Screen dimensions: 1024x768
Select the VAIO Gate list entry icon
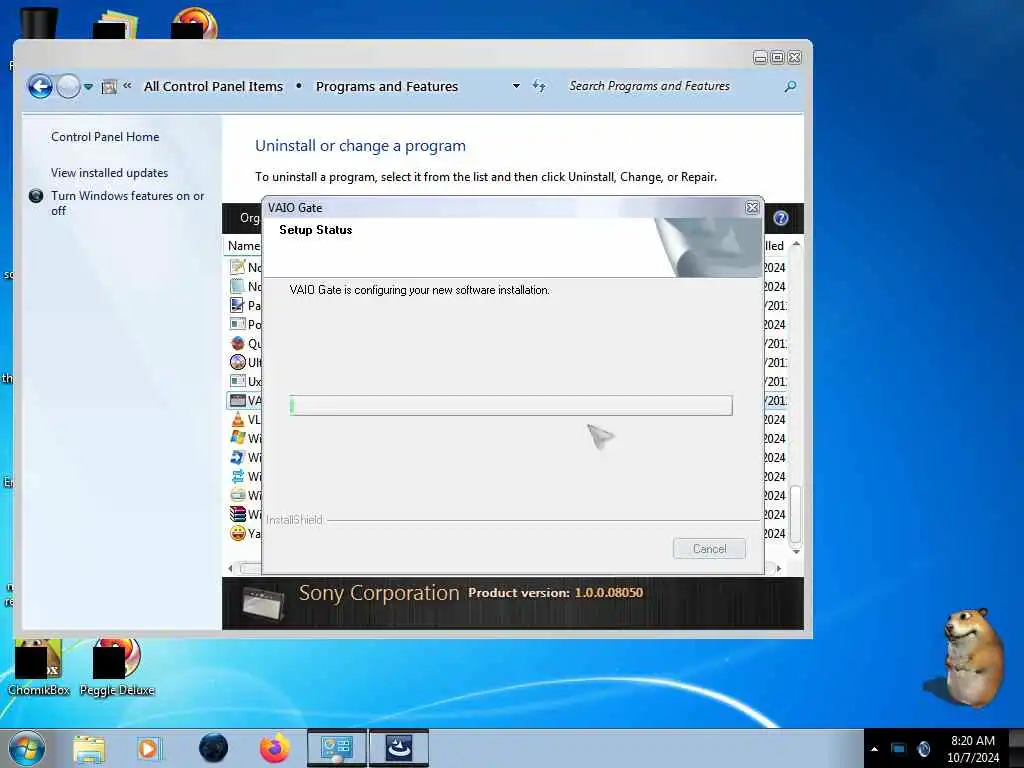pos(238,400)
